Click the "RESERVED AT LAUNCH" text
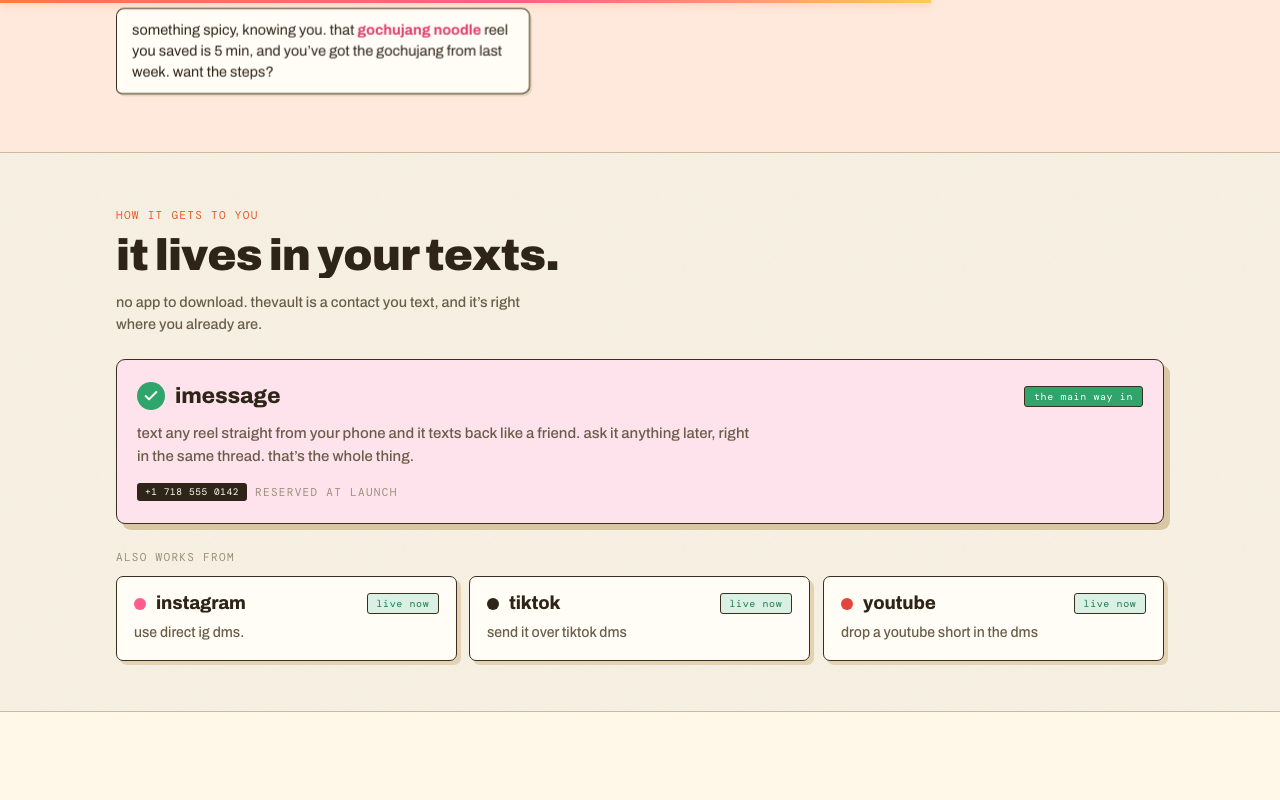Screen dimensions: 1280x800 (326, 492)
